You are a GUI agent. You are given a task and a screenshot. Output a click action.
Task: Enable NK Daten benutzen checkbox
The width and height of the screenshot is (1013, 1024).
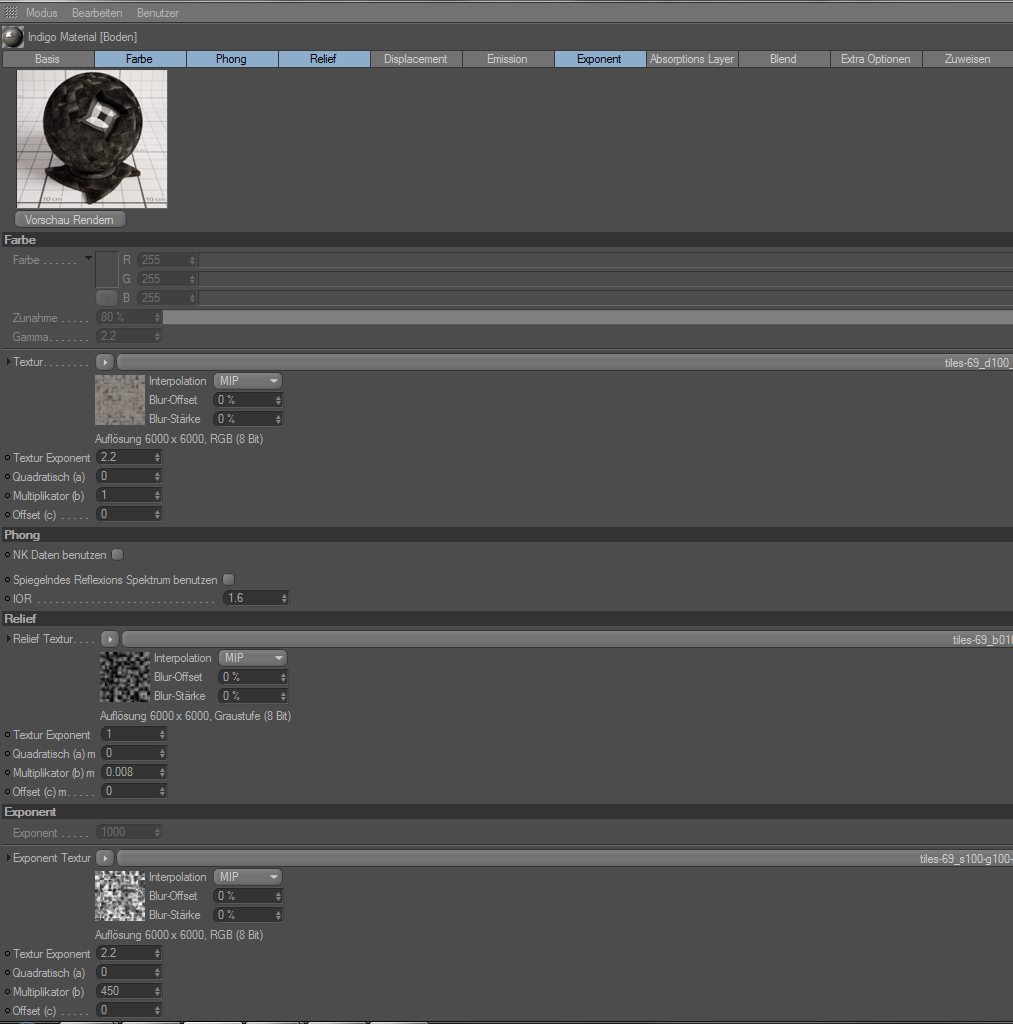118,555
